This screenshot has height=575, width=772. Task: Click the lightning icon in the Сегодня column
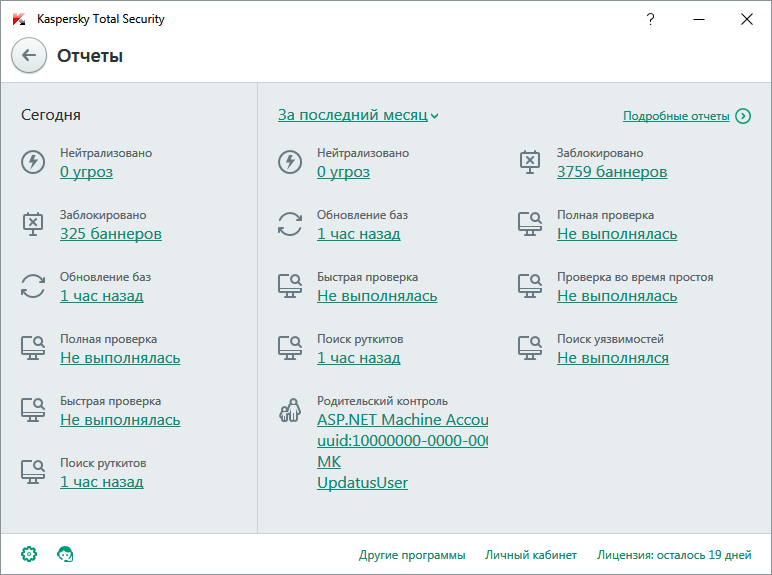pyautogui.click(x=33, y=162)
